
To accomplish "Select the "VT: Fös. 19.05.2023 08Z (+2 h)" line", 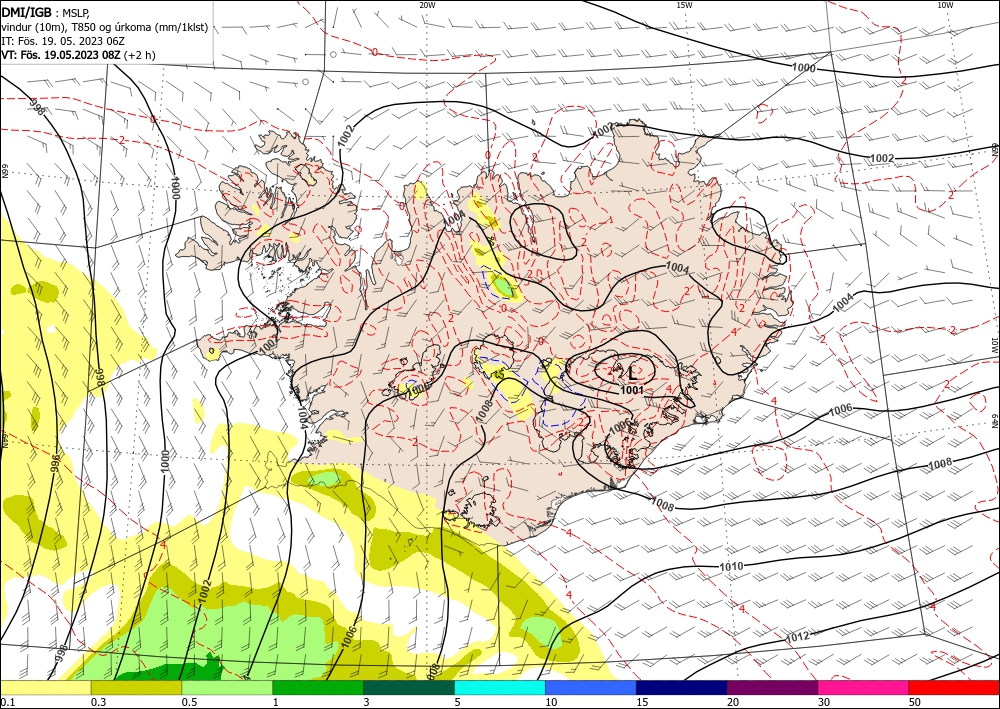I will [x=78, y=55].
